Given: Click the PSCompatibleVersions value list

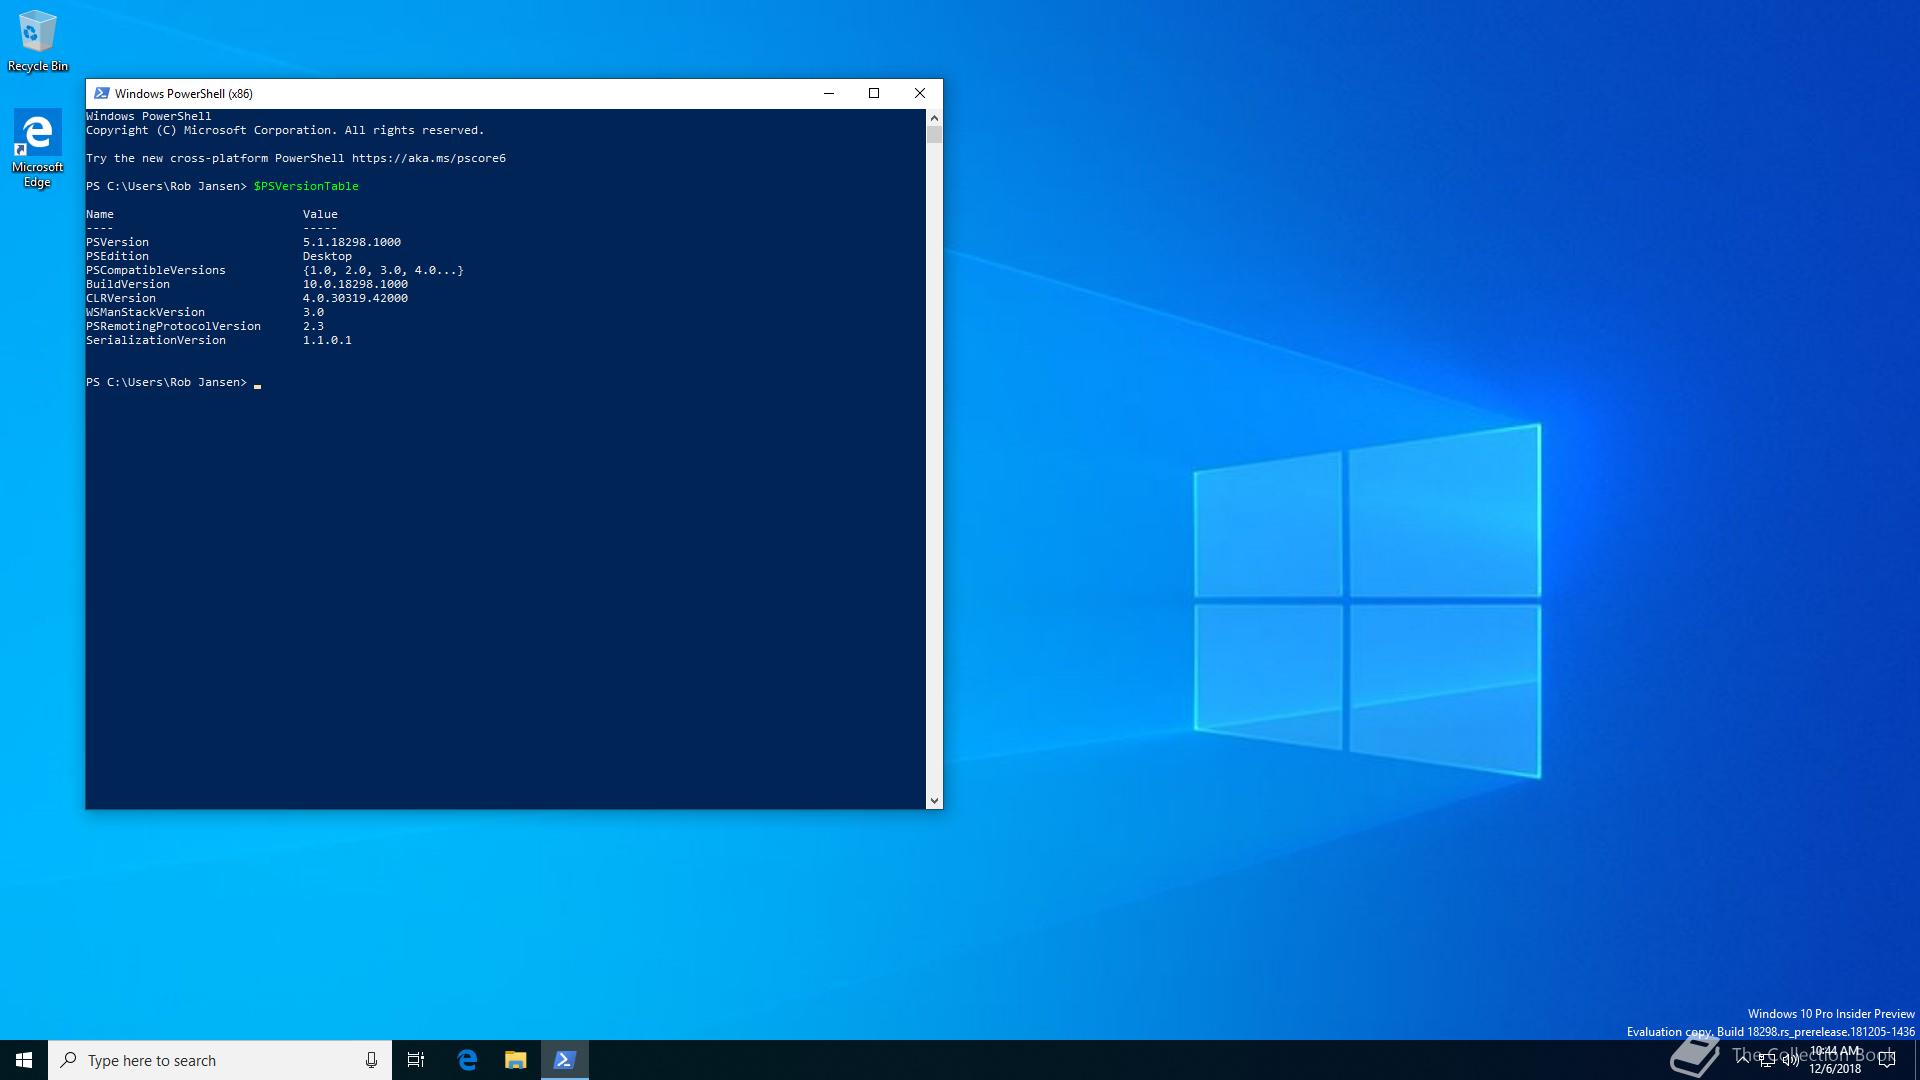Looking at the screenshot, I should tap(383, 270).
